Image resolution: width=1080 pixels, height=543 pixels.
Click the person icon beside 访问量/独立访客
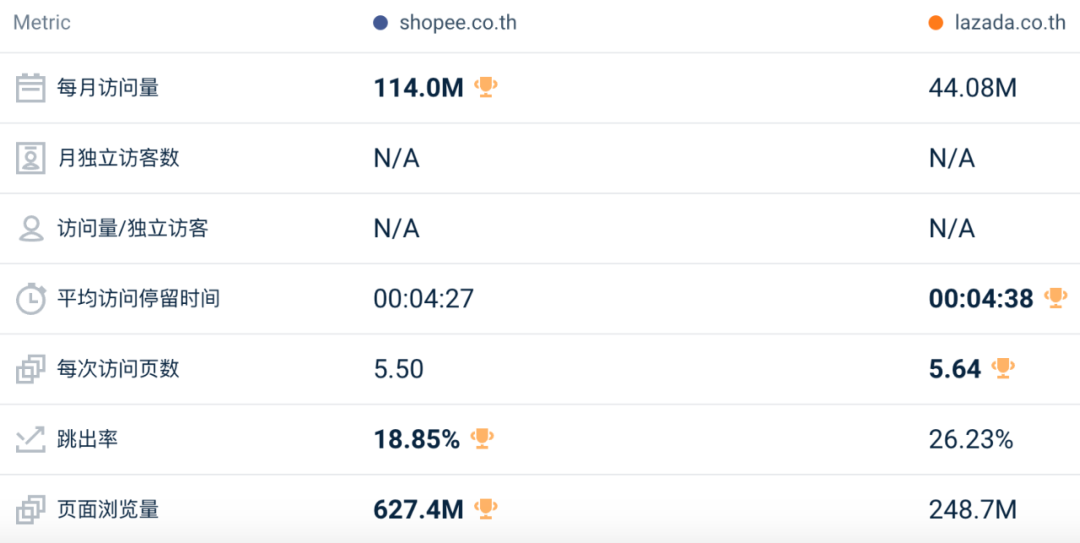pos(30,229)
